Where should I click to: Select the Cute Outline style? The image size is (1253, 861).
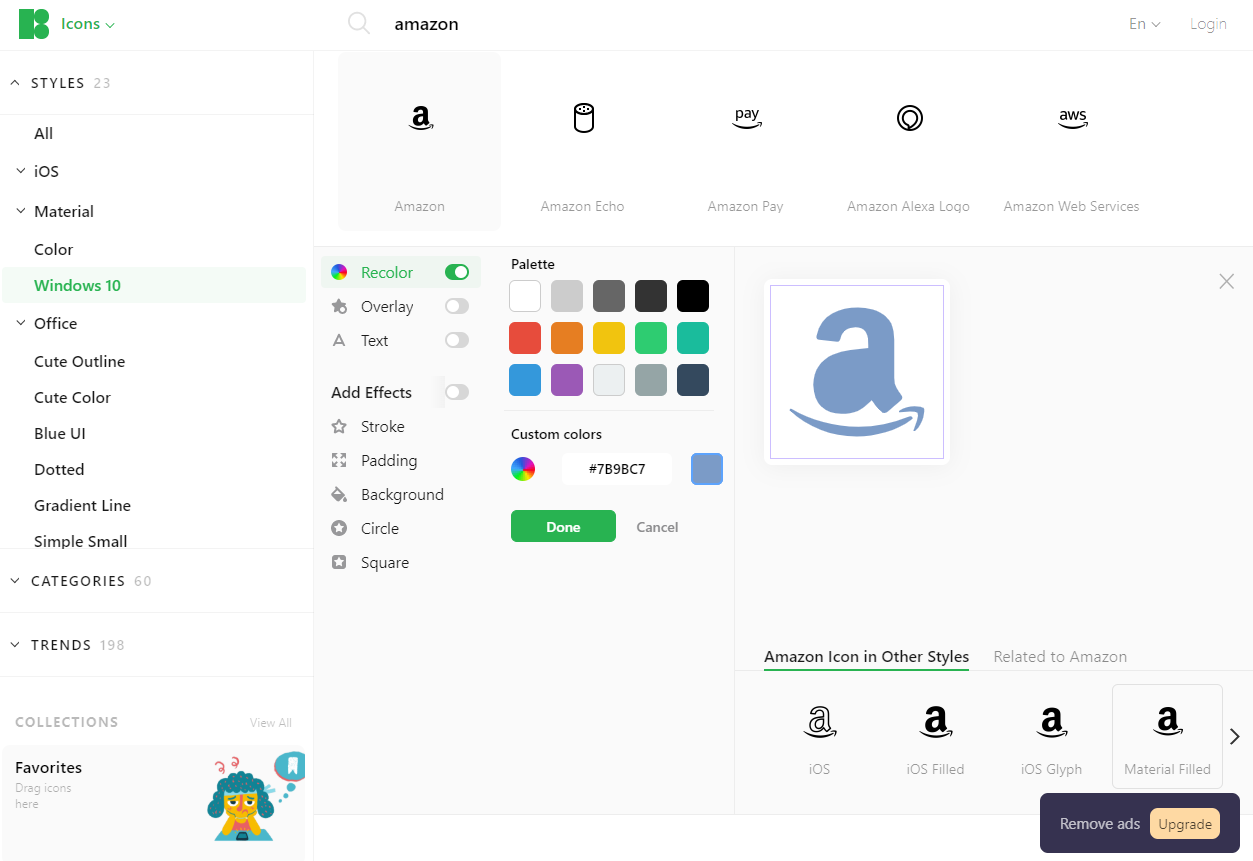click(x=80, y=361)
